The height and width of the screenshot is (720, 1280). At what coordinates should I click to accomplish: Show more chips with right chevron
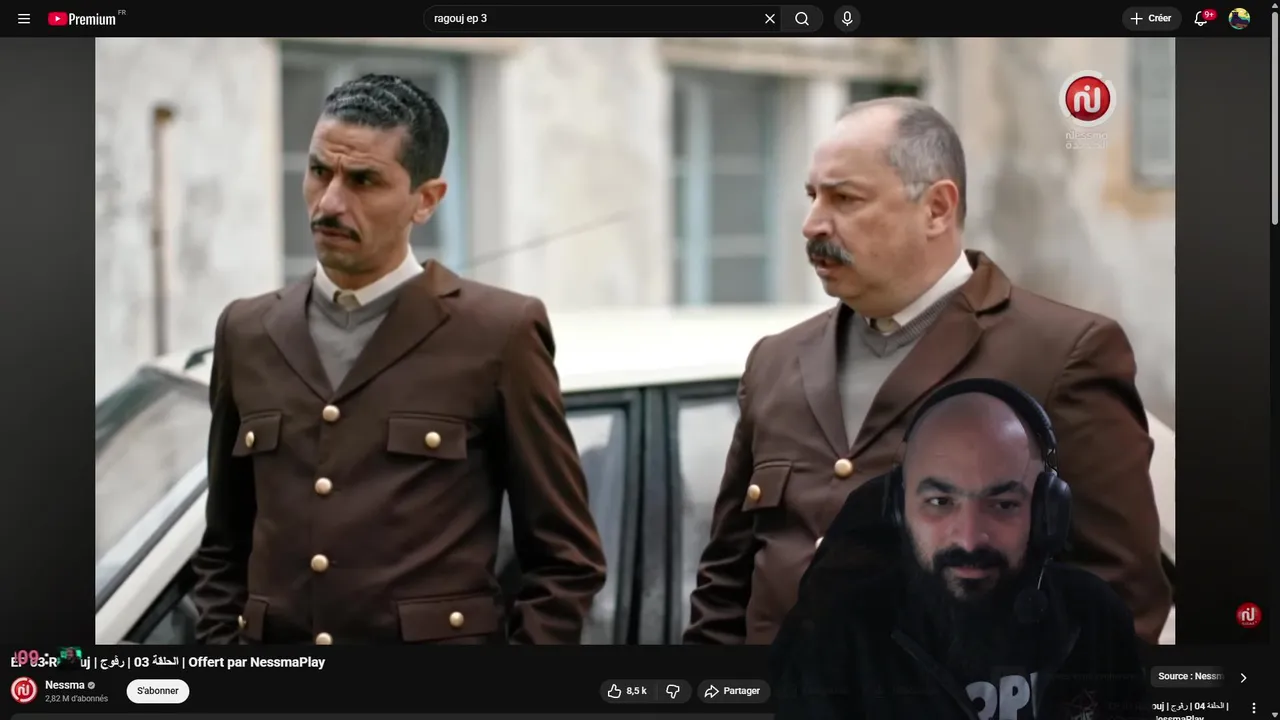click(1243, 677)
